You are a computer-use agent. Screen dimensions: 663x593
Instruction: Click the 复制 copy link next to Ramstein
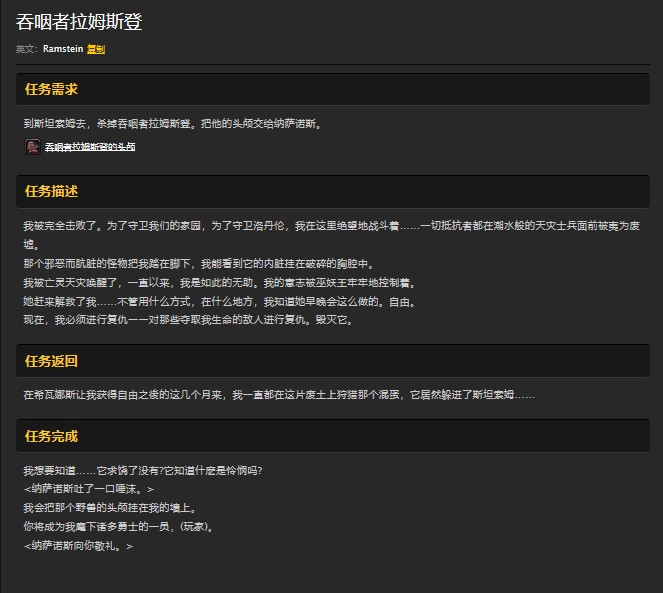pos(96,49)
